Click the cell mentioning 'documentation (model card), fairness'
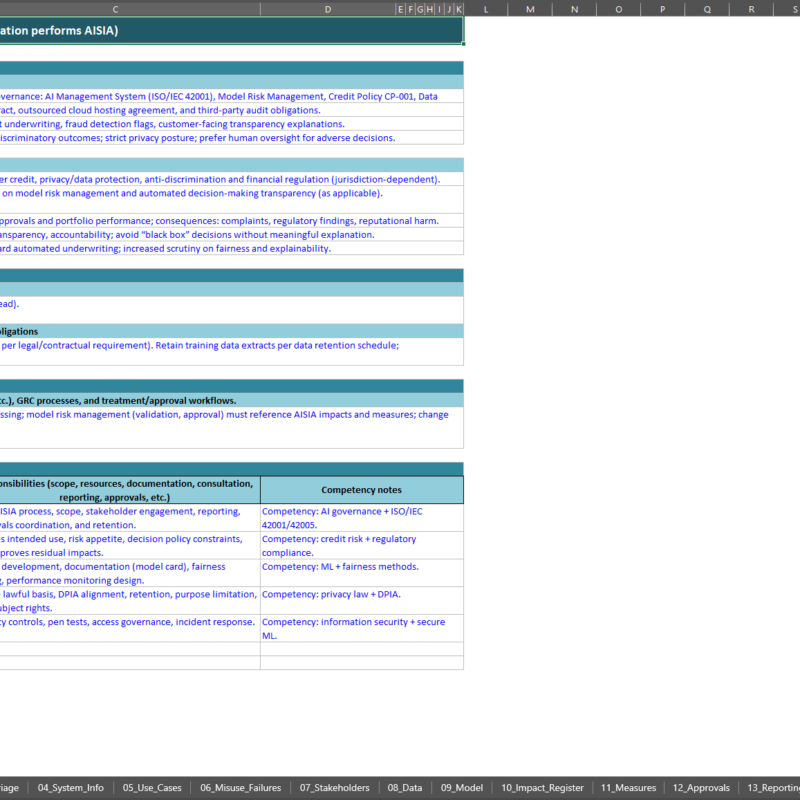 pos(130,573)
